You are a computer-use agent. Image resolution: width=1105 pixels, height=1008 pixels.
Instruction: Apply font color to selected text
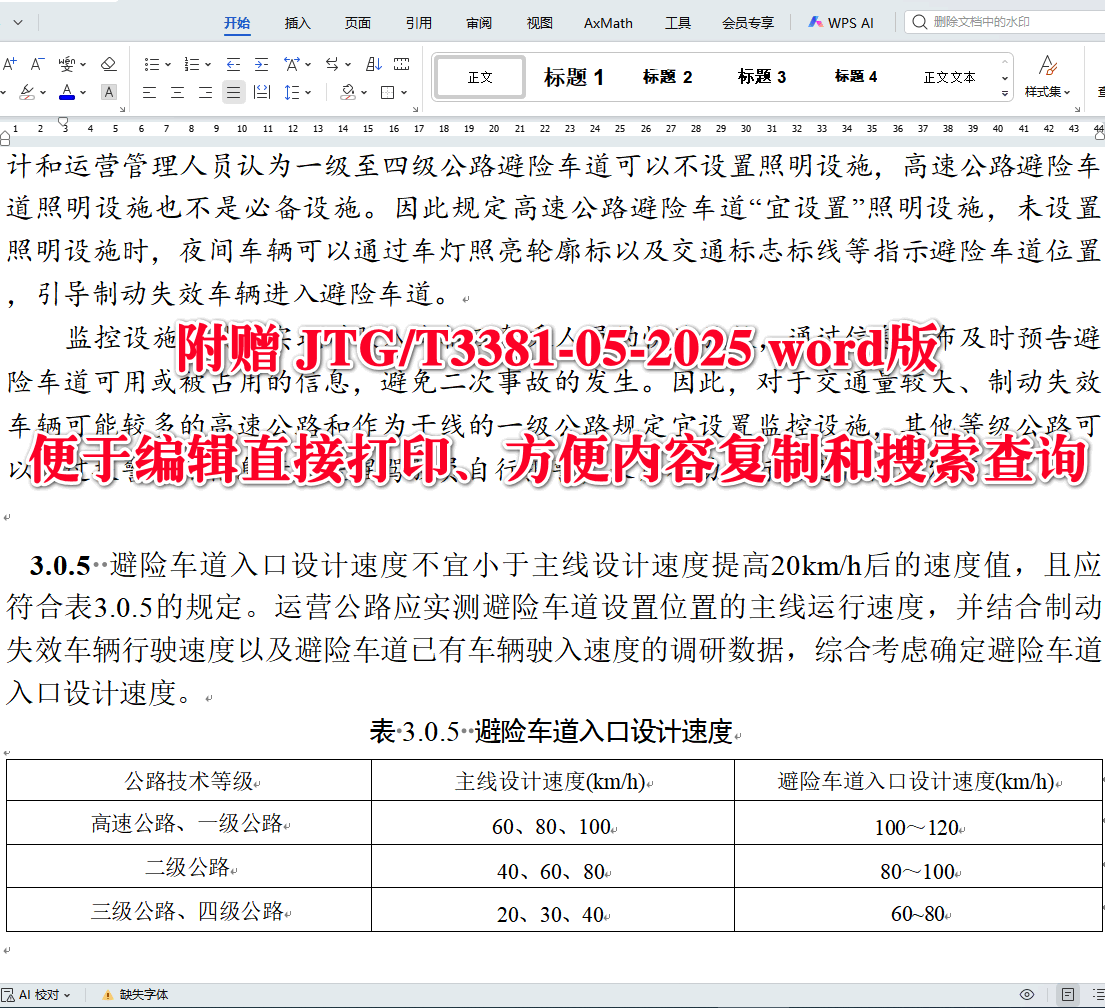[67, 93]
